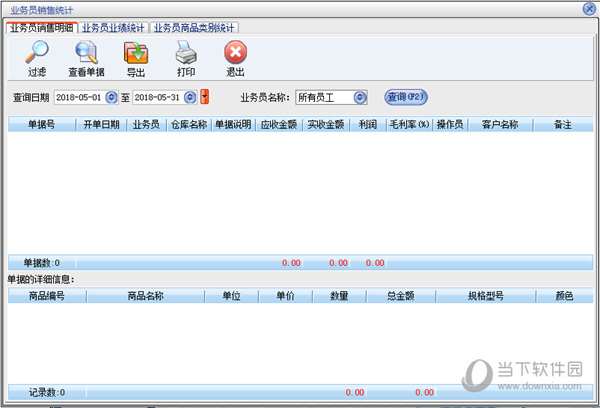Click the 利润 column header

pos(368,124)
